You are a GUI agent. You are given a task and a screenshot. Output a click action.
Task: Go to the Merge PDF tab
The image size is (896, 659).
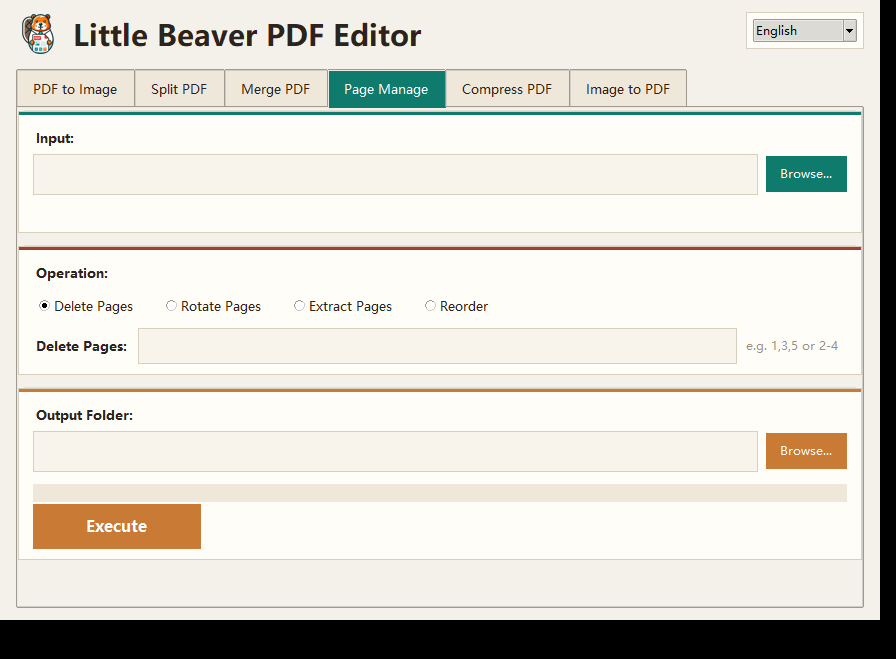[275, 89]
